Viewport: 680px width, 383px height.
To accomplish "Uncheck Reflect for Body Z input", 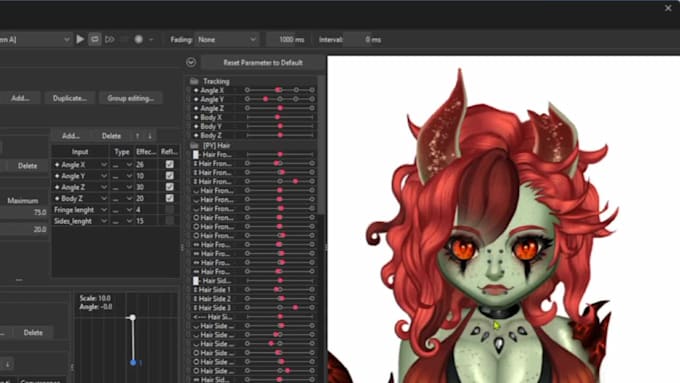I will [x=170, y=198].
